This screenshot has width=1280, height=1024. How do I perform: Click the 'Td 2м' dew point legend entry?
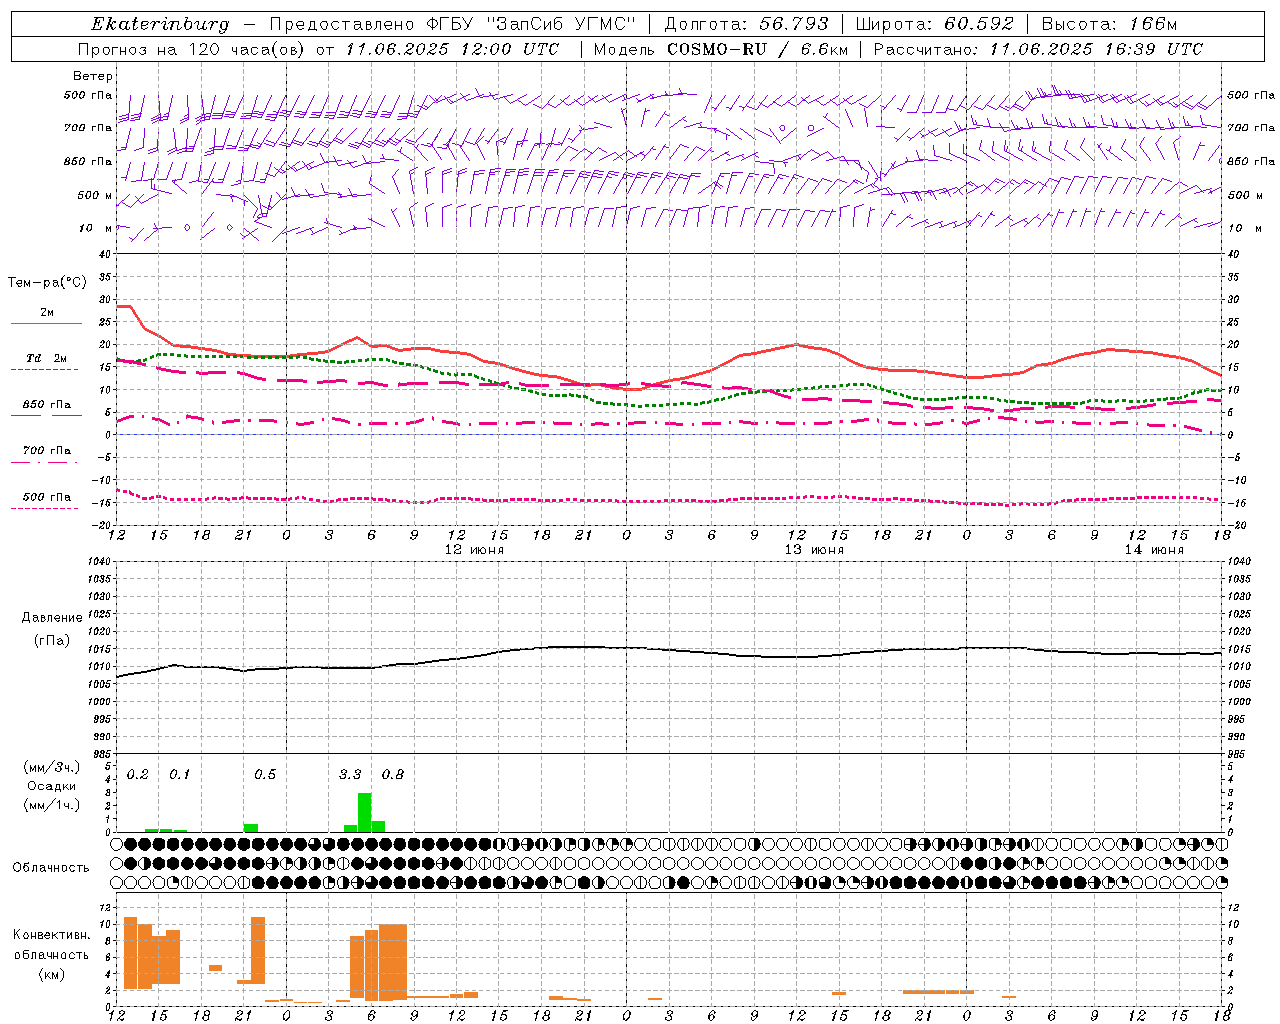click(x=47, y=358)
